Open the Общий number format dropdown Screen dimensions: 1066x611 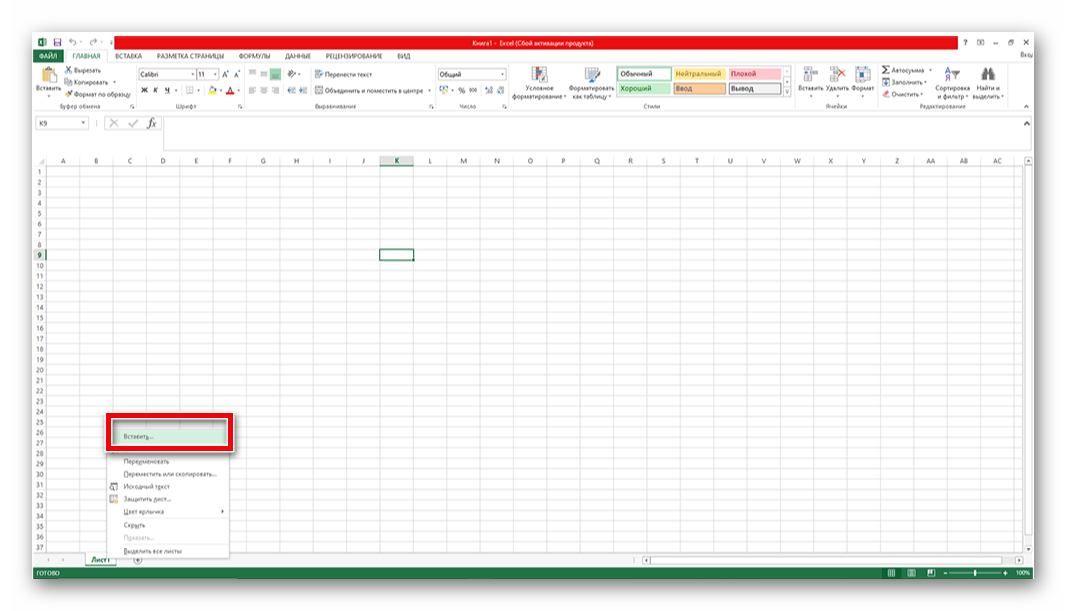point(502,74)
